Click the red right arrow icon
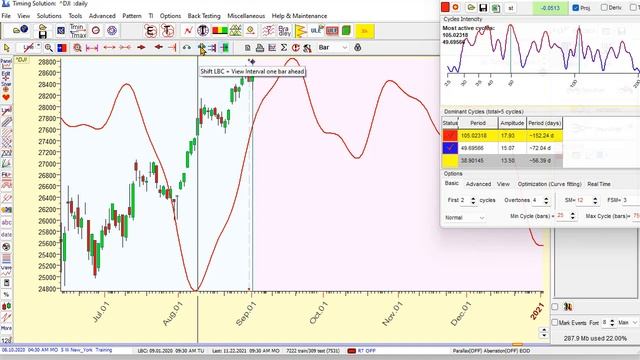Image resolution: width=640 pixels, height=360 pixels. point(141,48)
